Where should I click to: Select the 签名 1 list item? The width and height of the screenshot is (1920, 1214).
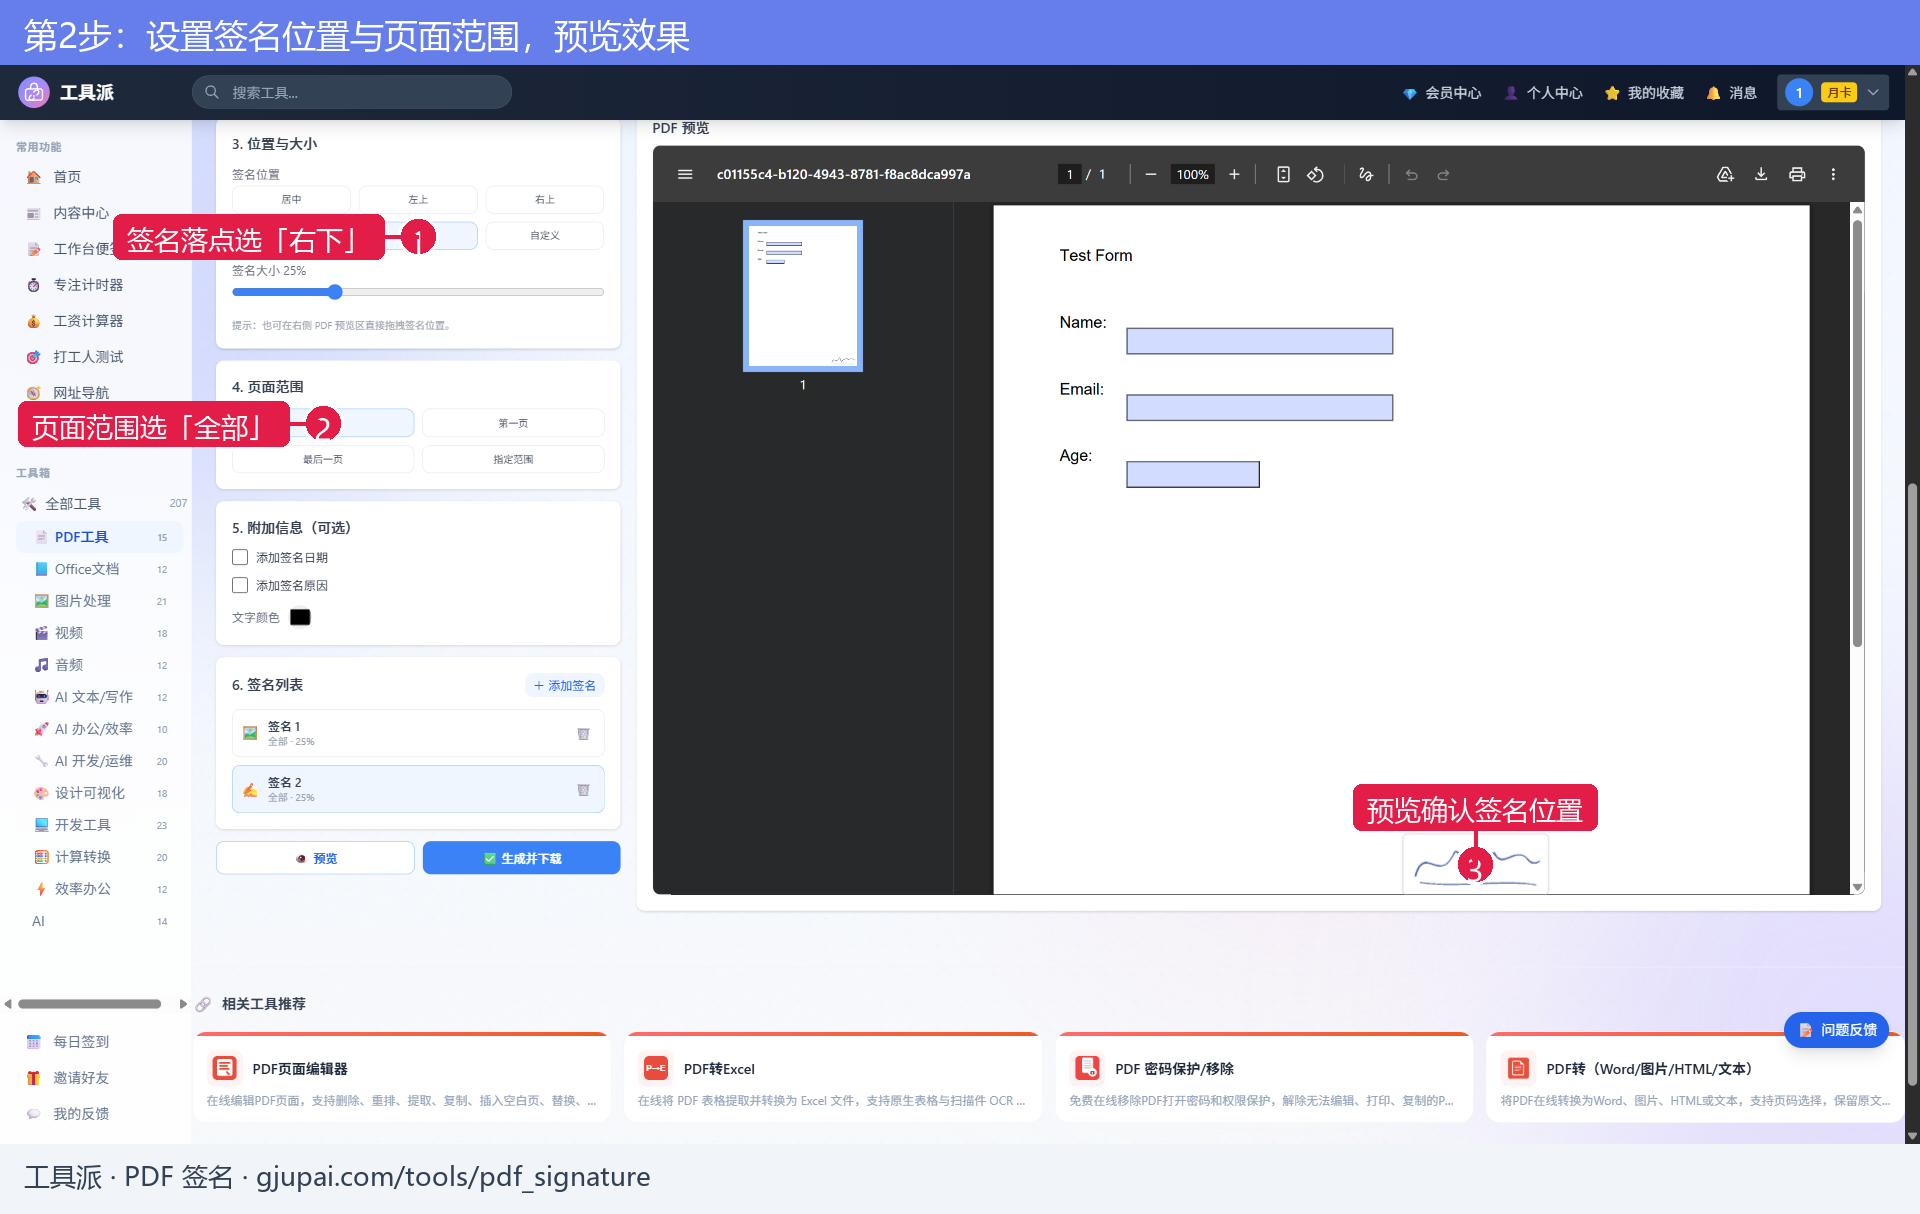tap(418, 734)
